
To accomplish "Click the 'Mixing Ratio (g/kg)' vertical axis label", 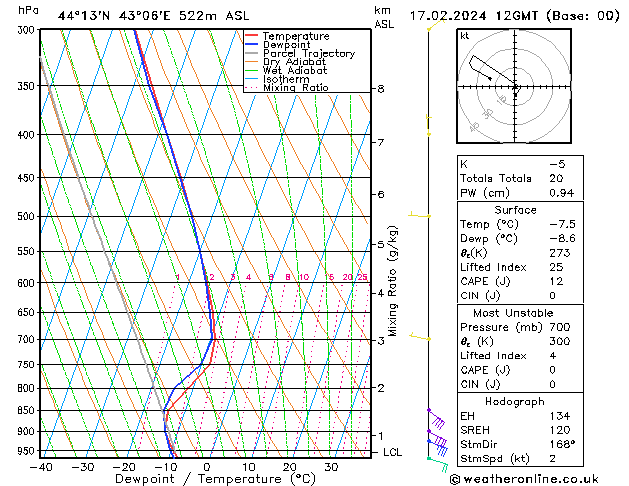I will 392,281.
